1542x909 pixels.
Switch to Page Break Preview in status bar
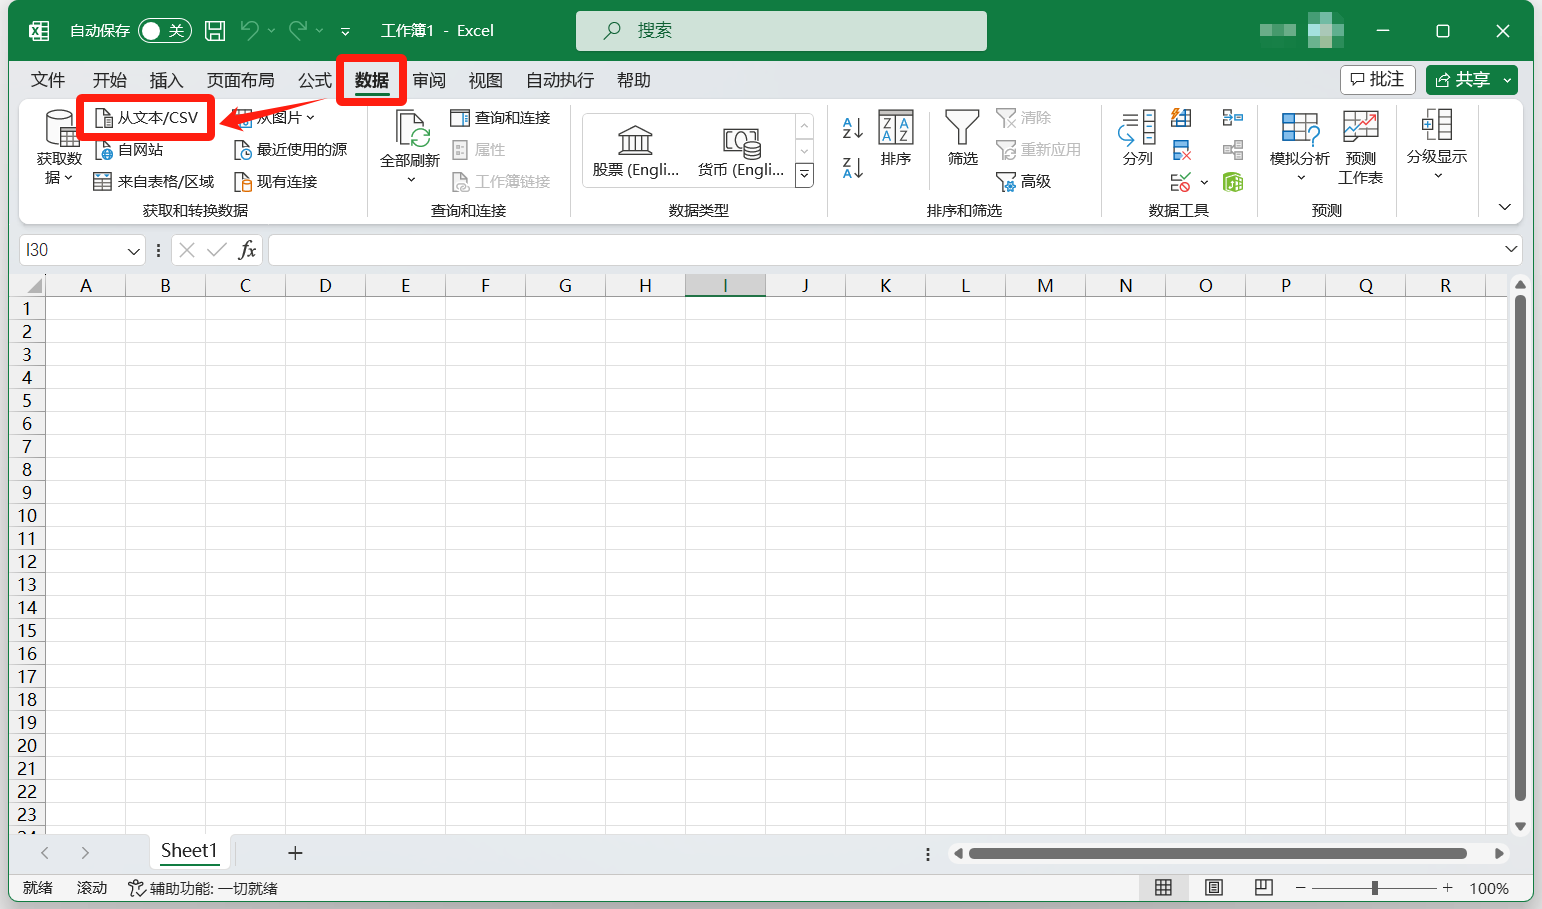click(1263, 888)
